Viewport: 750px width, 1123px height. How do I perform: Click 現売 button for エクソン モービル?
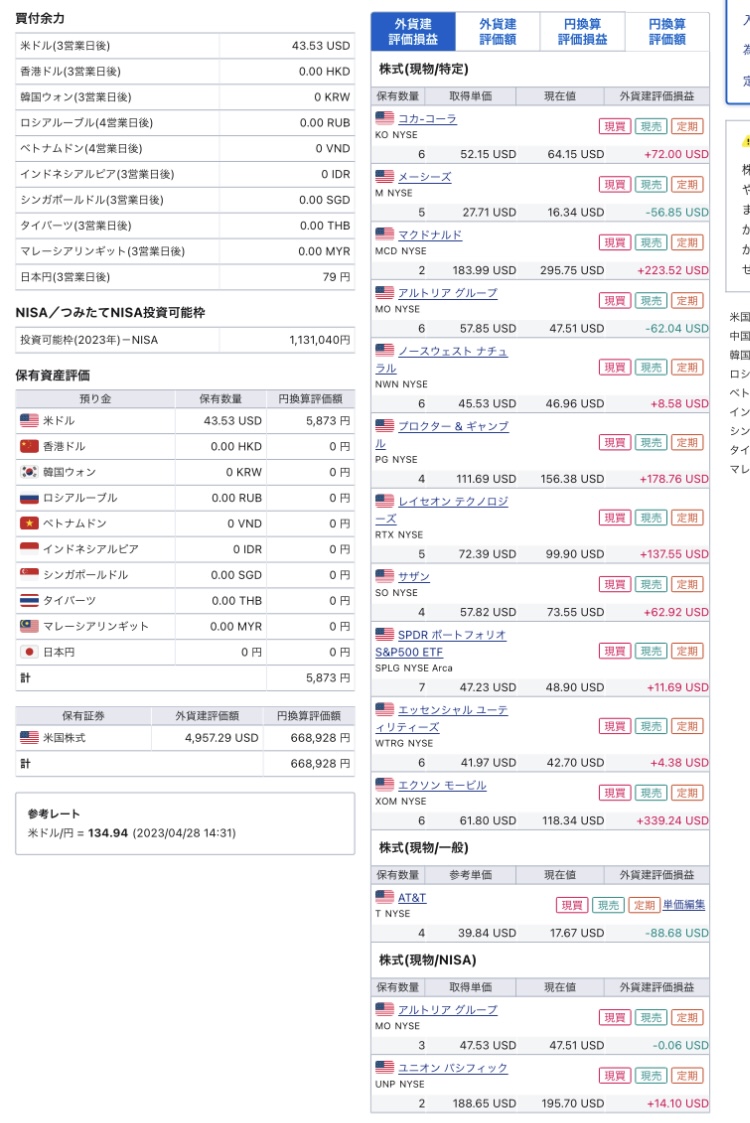650,793
